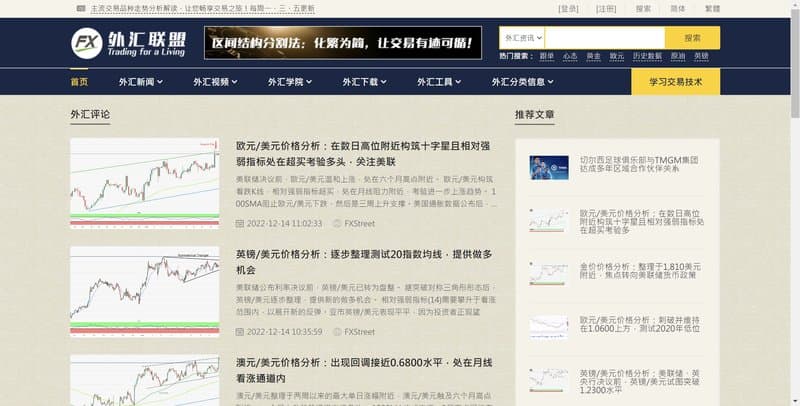Click the 1.0600上方 recommended thumbnail

tap(549, 328)
